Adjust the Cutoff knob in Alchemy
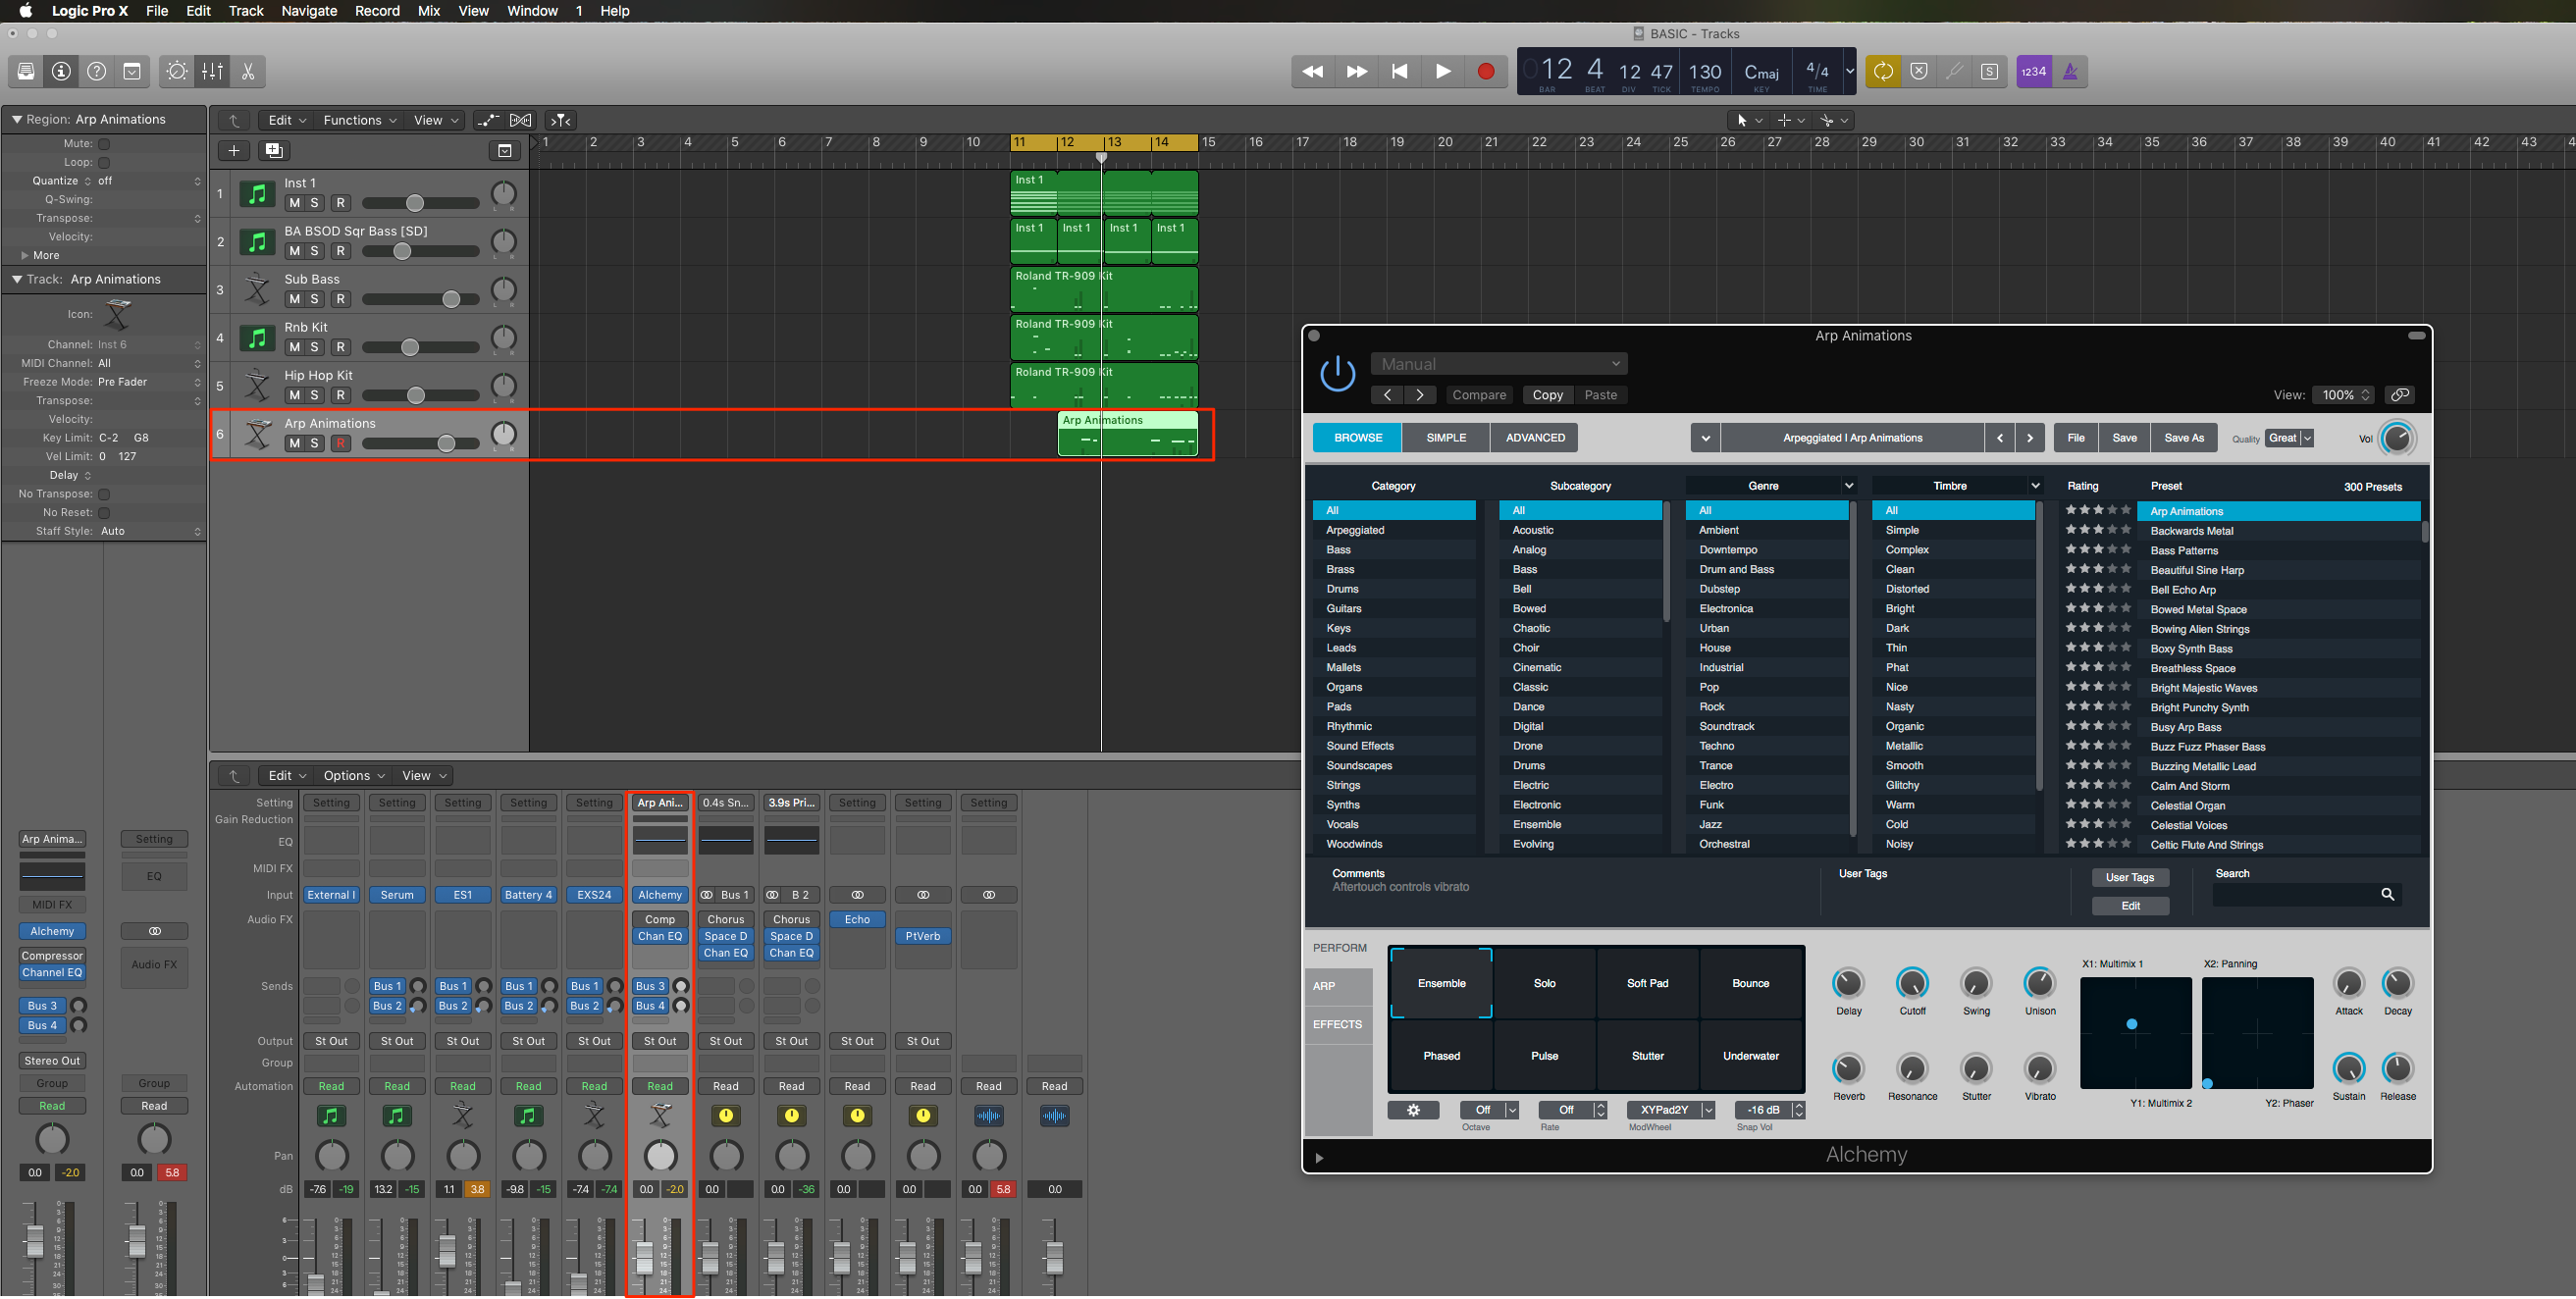 click(x=1912, y=984)
